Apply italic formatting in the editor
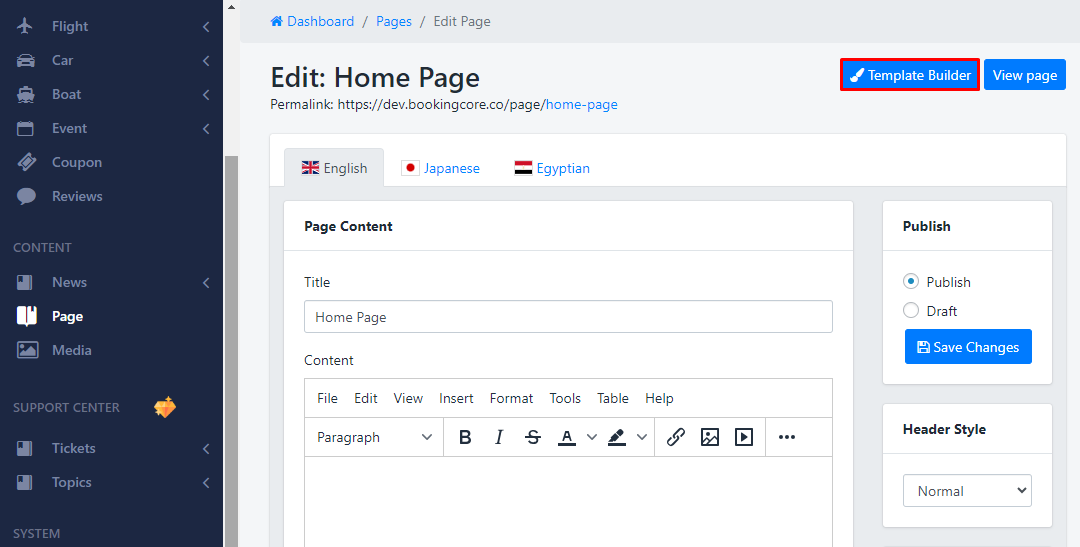1080x547 pixels. coord(499,437)
